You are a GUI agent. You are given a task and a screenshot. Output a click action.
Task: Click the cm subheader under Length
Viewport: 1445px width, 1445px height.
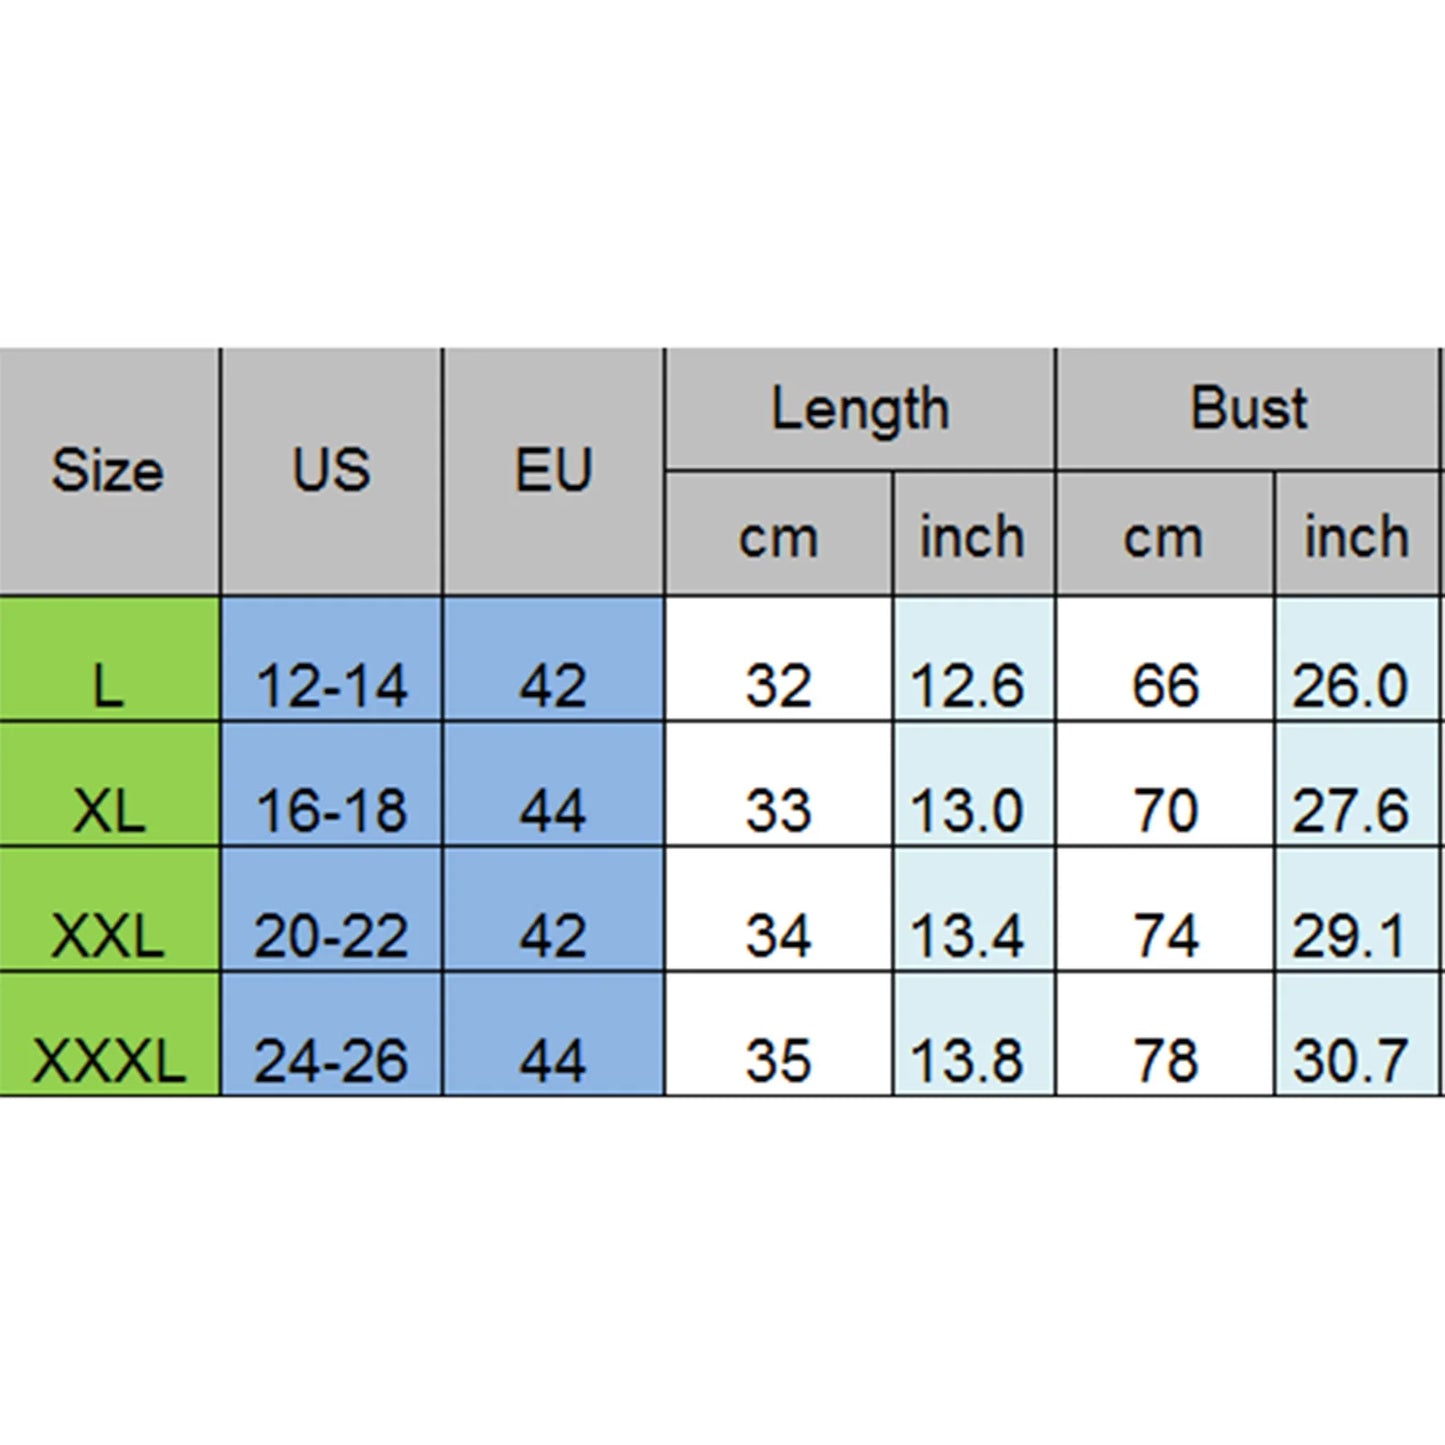[x=778, y=537]
